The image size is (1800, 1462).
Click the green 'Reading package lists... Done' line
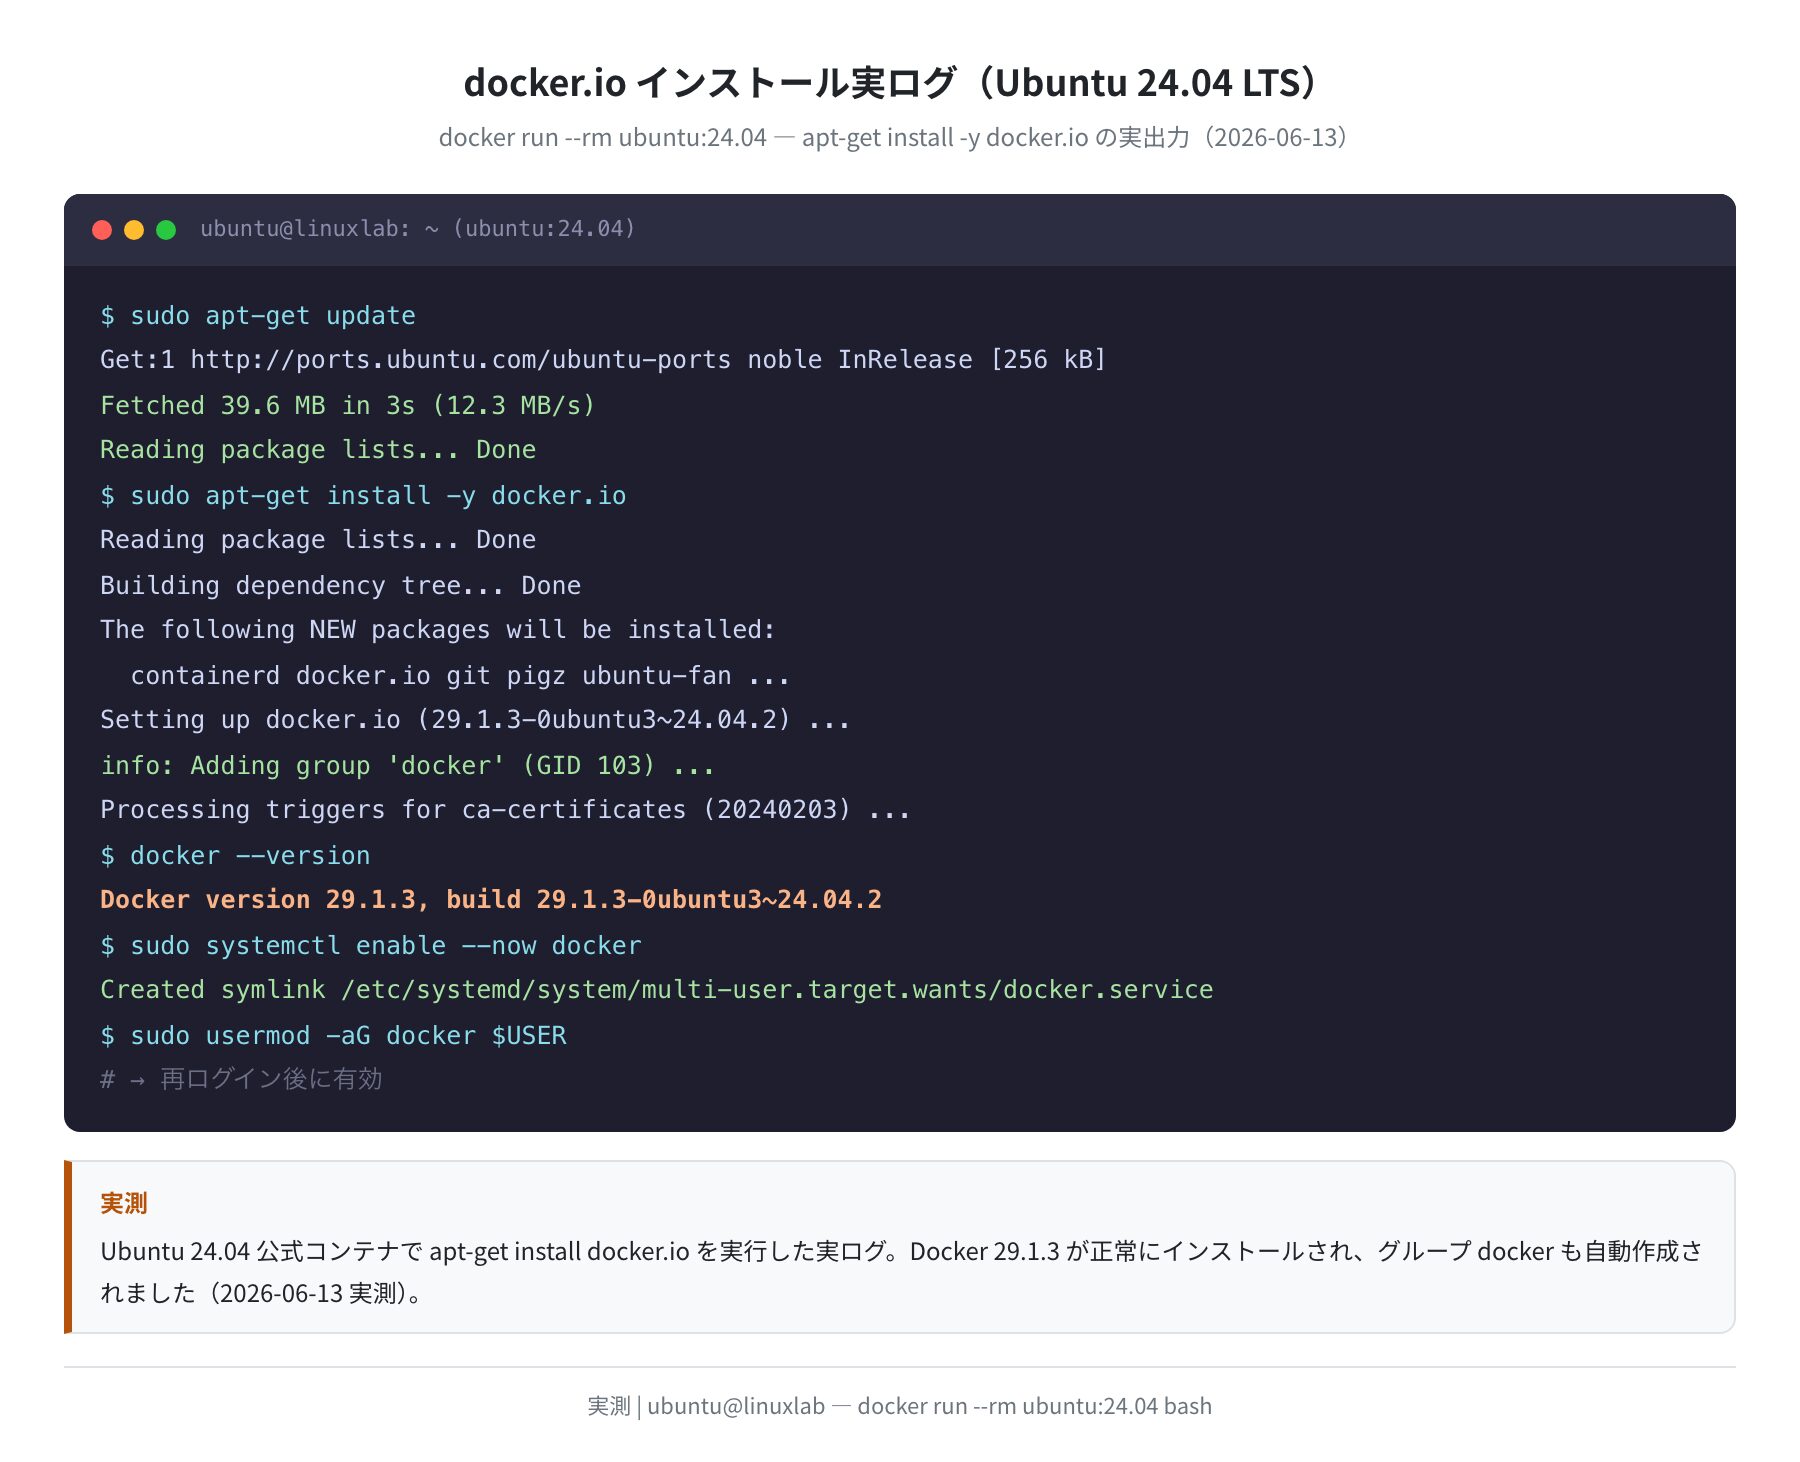pos(318,450)
